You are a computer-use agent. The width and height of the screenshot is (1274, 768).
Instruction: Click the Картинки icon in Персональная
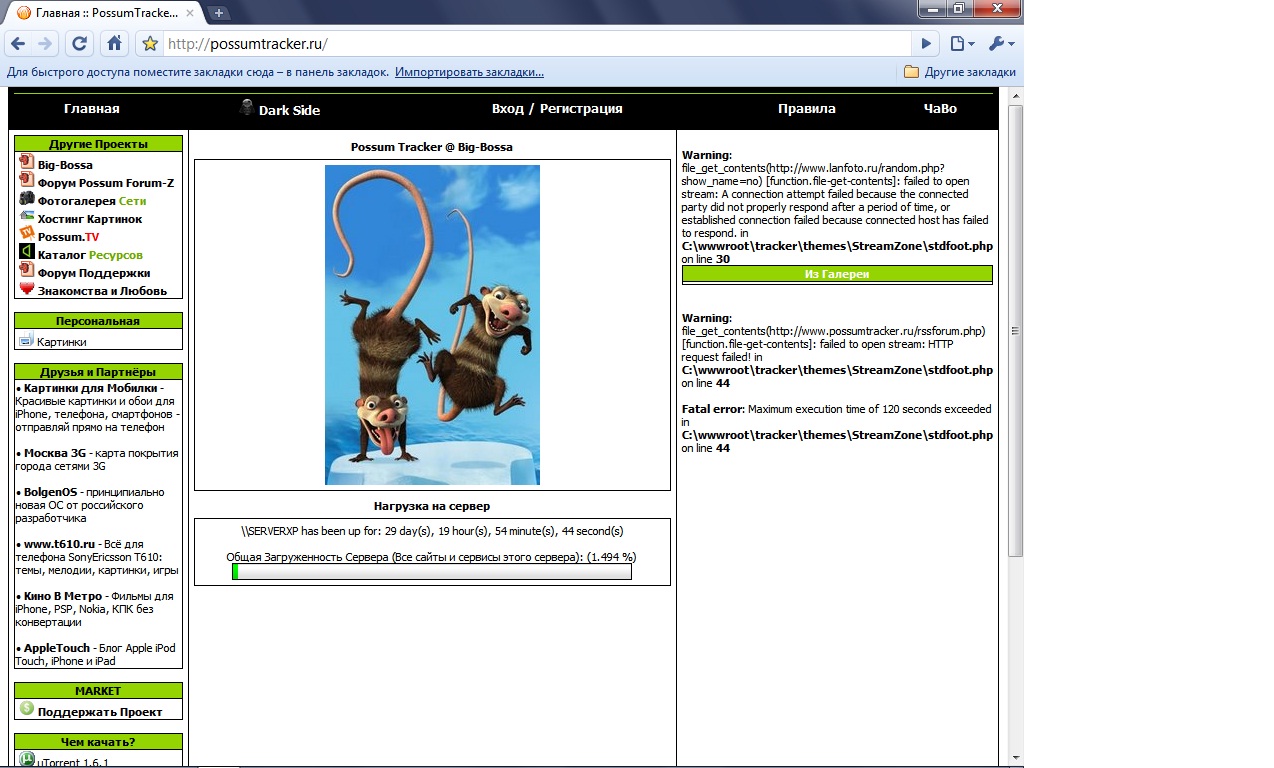(26, 339)
